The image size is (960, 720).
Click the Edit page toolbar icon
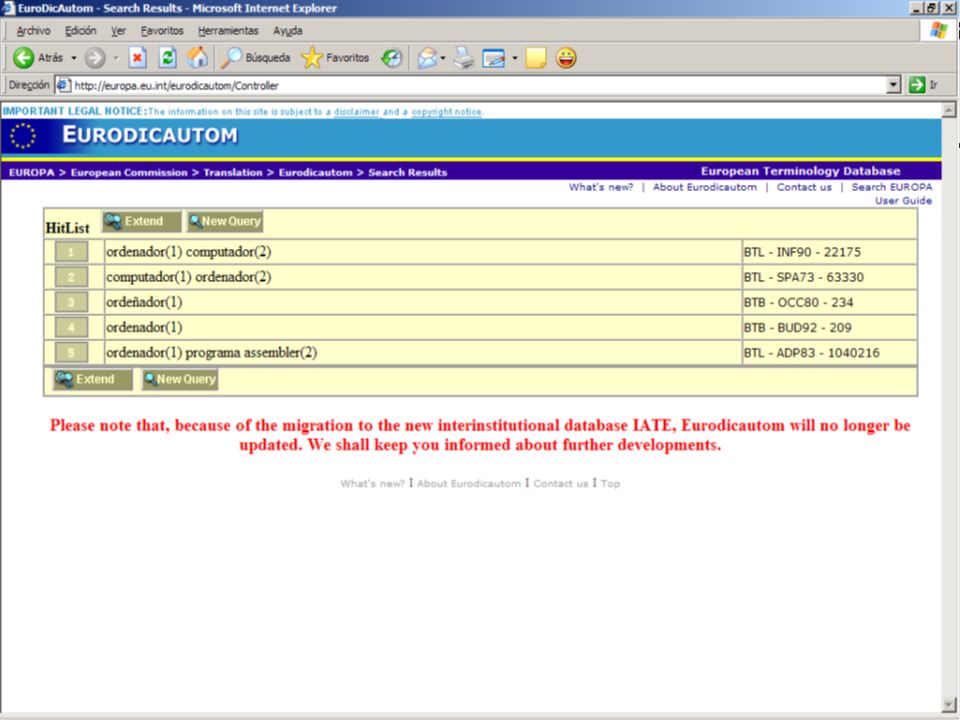point(493,58)
